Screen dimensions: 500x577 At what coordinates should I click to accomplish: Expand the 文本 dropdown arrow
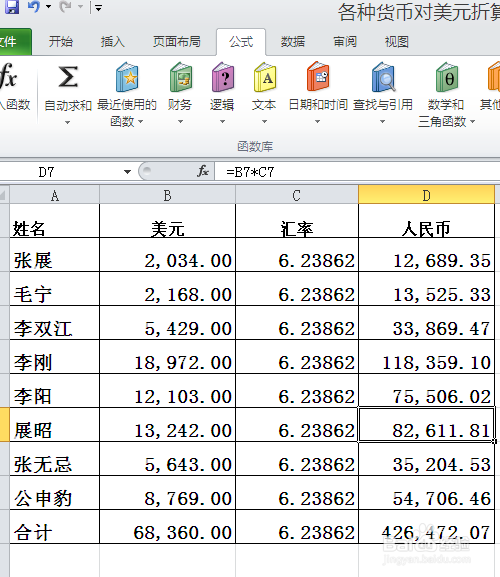click(264, 121)
